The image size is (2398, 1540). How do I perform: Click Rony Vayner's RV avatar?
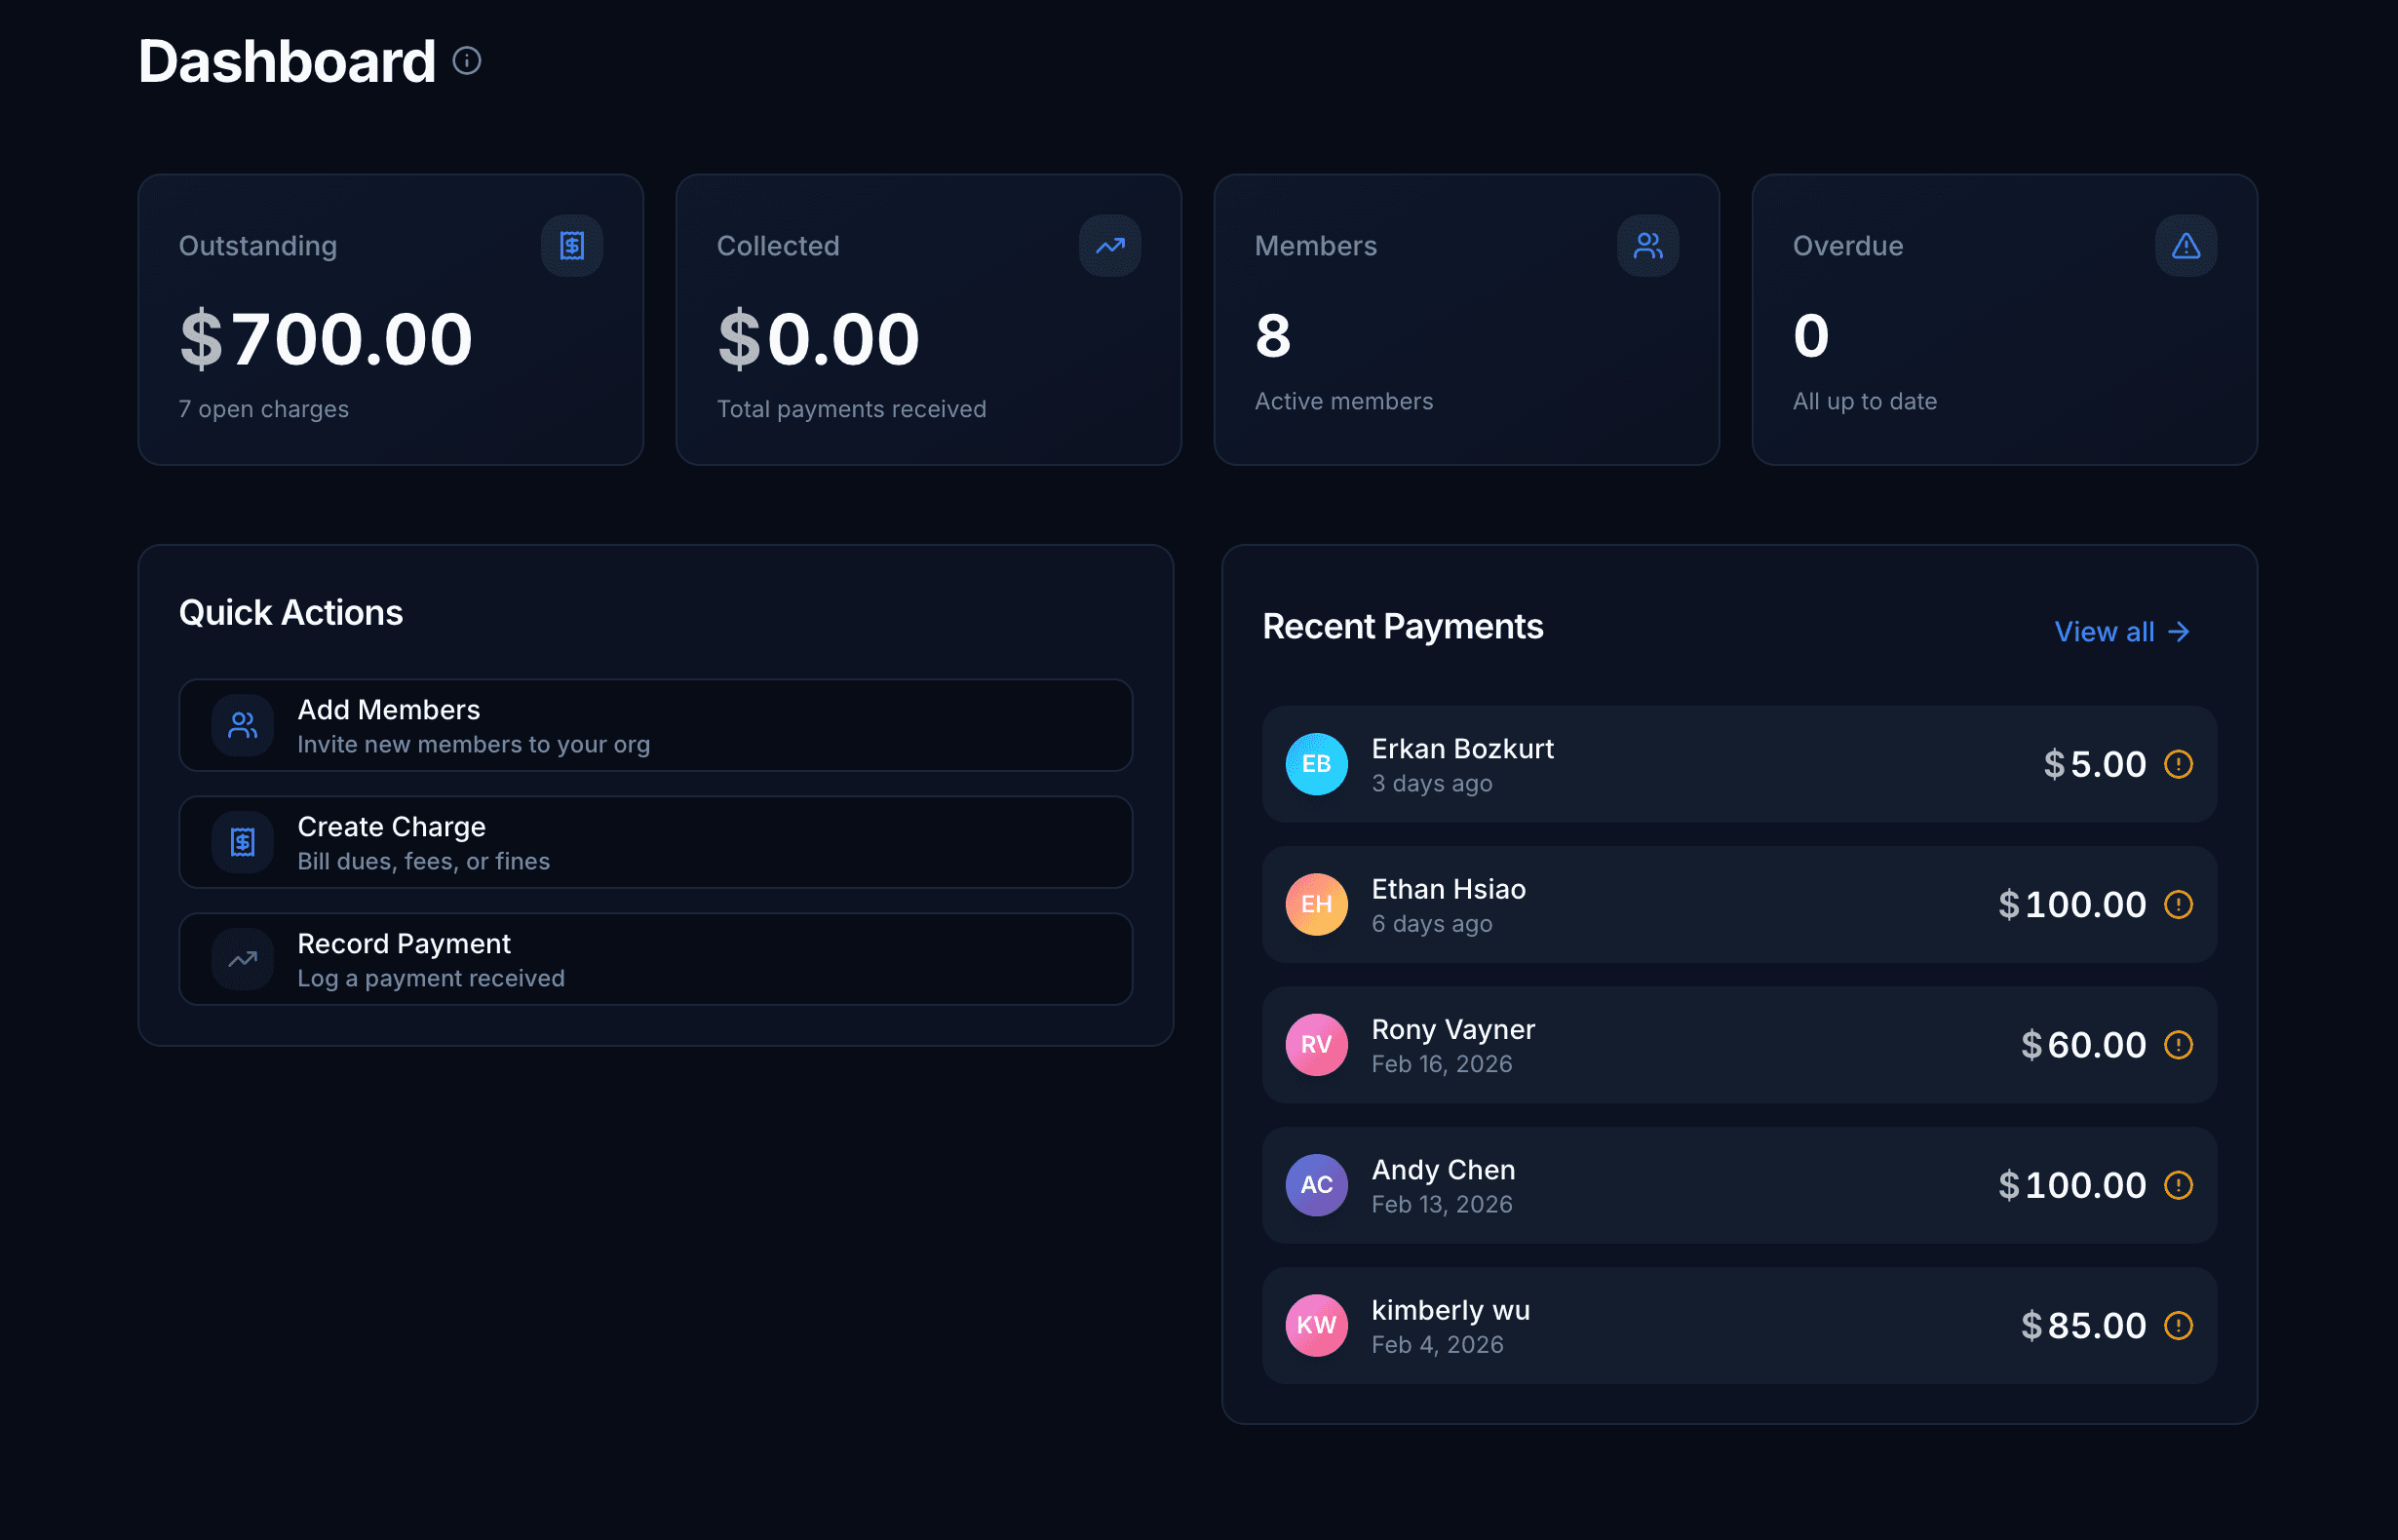click(x=1316, y=1045)
